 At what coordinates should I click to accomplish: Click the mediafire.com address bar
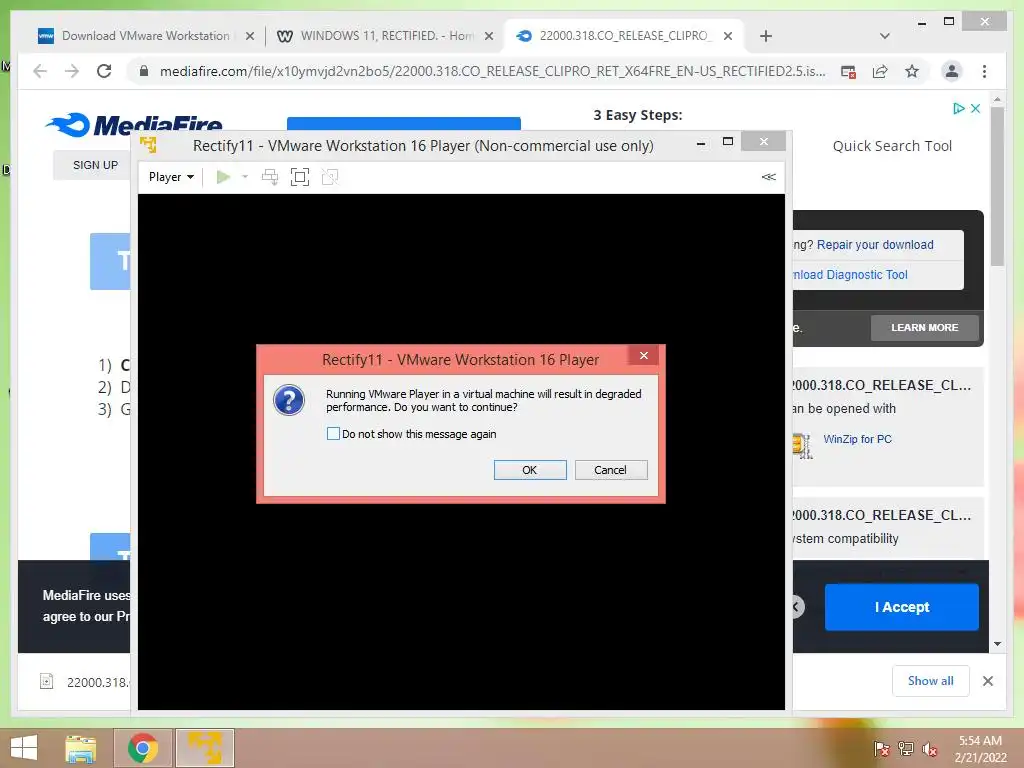click(x=492, y=71)
